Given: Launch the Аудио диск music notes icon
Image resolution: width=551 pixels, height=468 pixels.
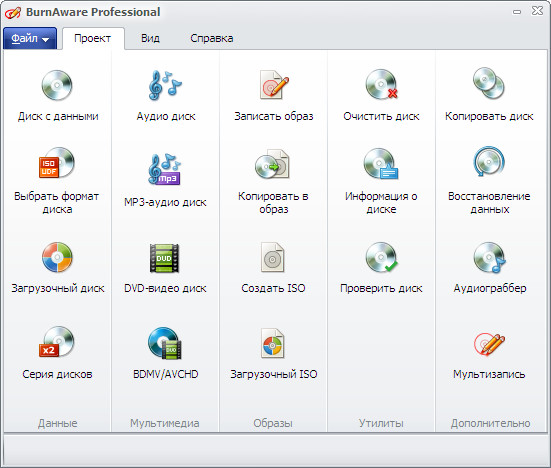Looking at the screenshot, I should point(165,85).
